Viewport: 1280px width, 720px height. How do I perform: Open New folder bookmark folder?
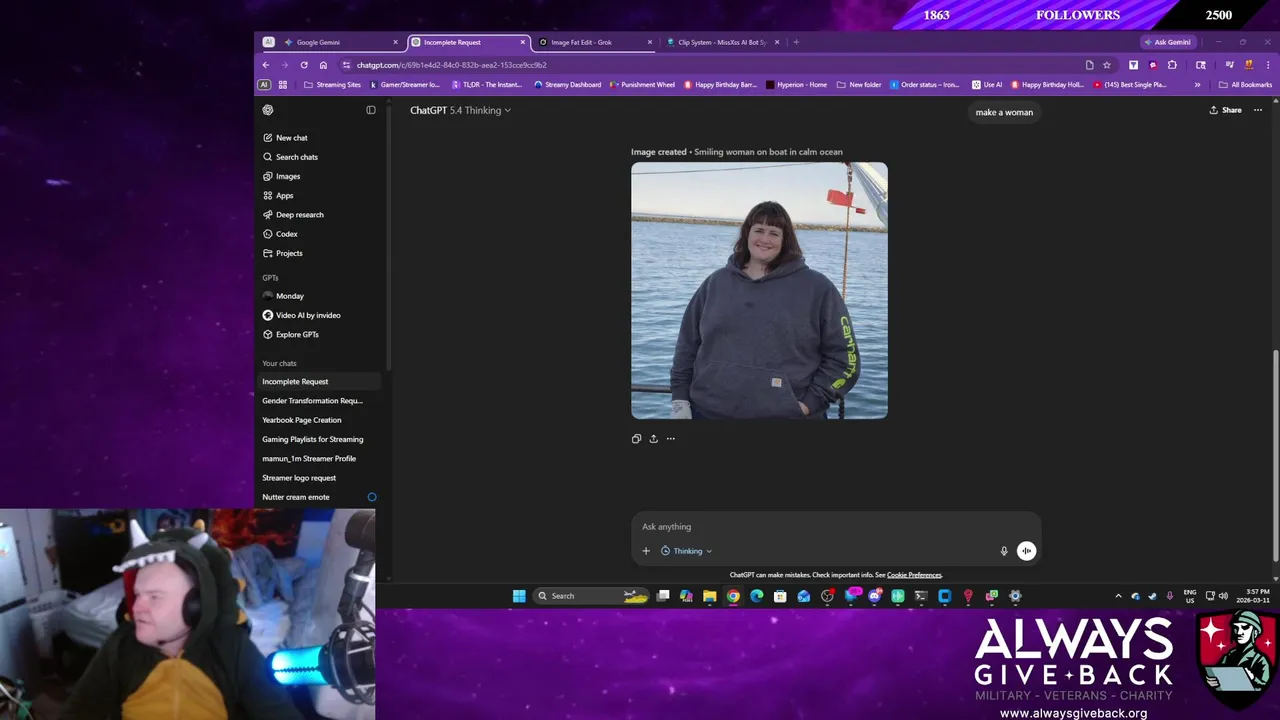pyautogui.click(x=859, y=85)
